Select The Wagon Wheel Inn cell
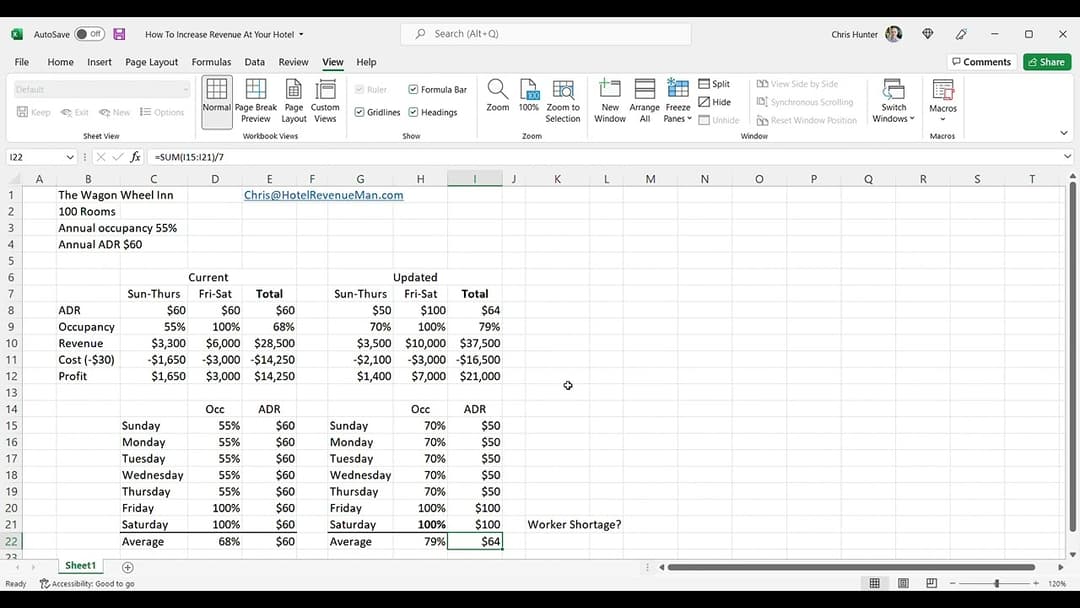Image resolution: width=1080 pixels, height=608 pixels. pos(116,195)
